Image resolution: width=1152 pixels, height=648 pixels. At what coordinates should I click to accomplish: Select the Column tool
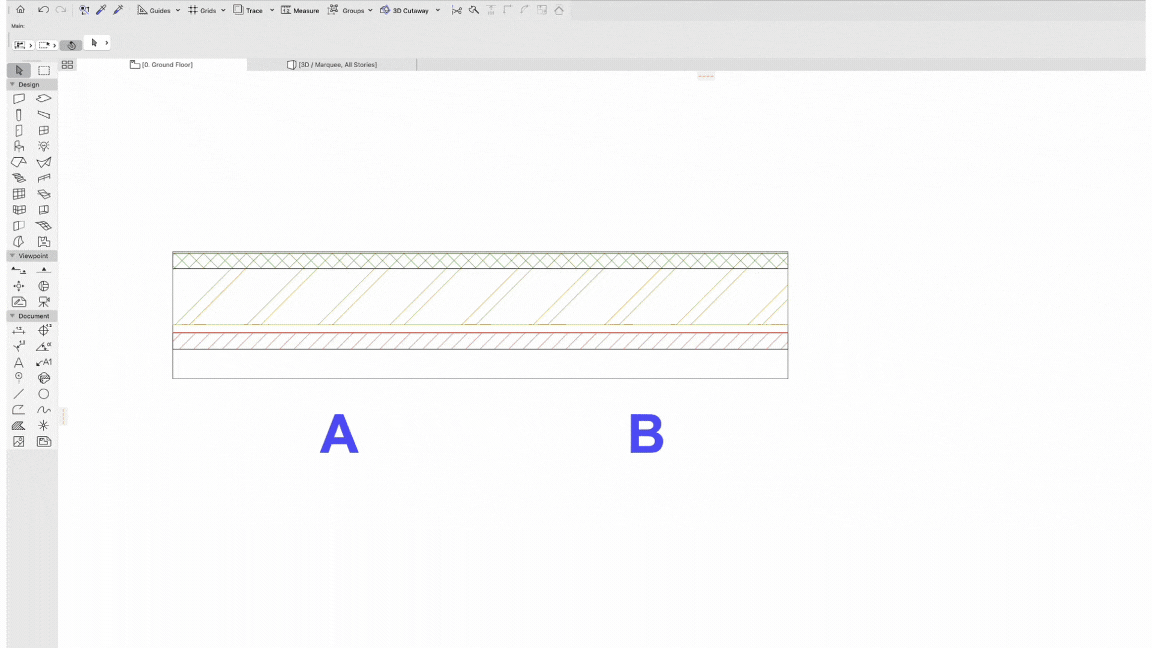(19, 115)
